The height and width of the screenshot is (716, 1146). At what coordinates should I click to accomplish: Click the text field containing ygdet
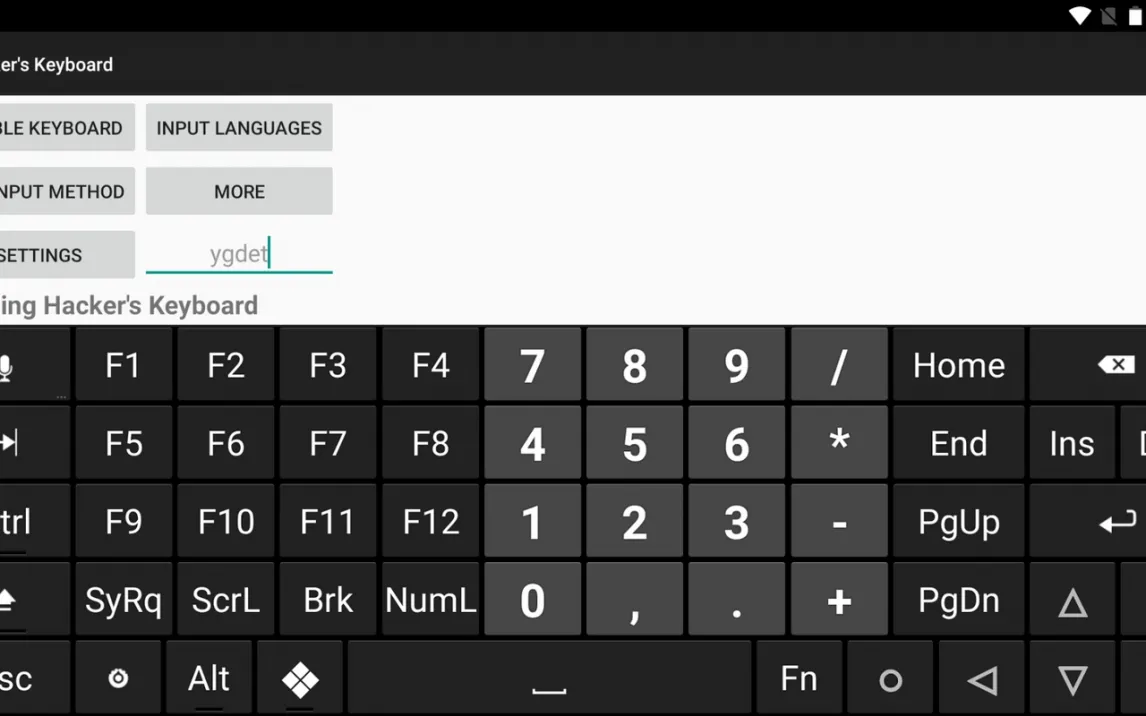pyautogui.click(x=239, y=254)
